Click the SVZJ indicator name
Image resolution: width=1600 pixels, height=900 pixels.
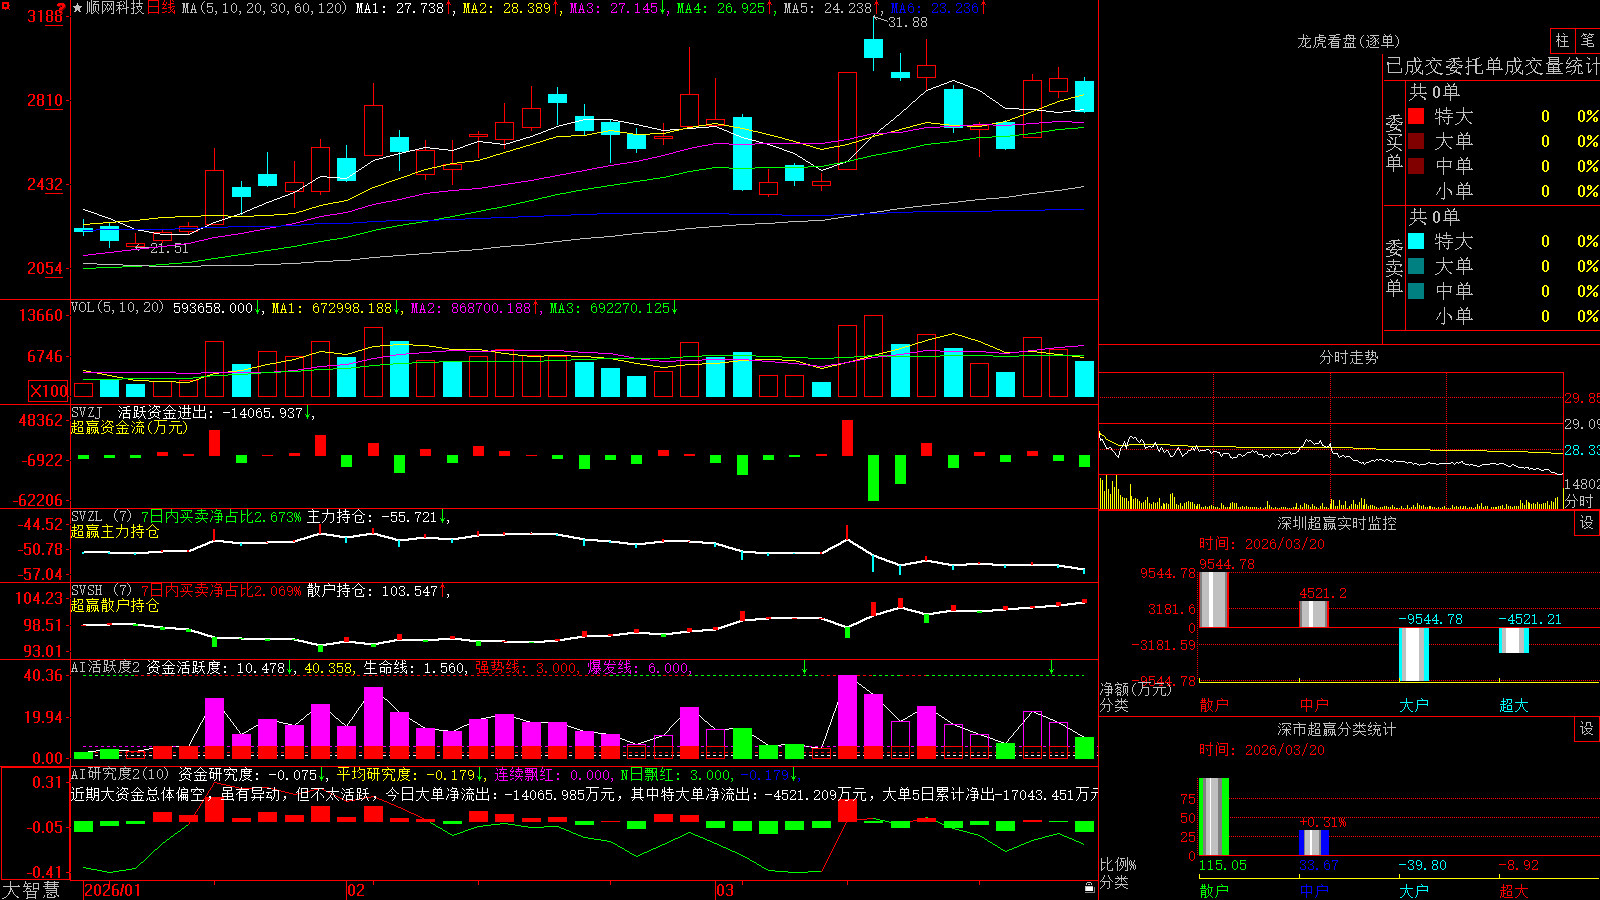(x=87, y=413)
